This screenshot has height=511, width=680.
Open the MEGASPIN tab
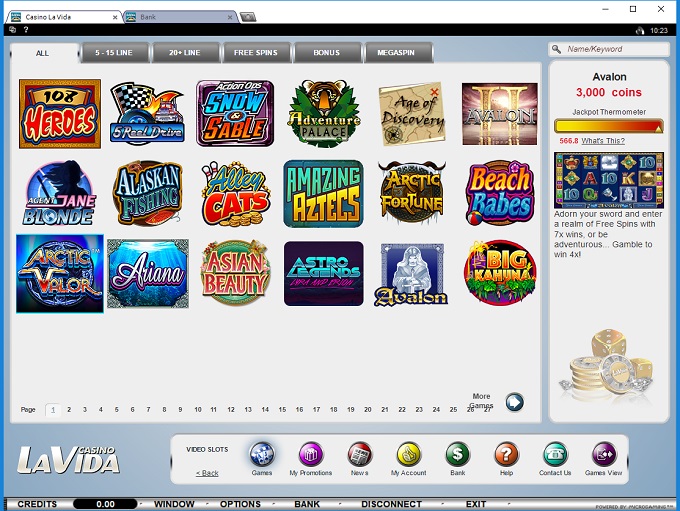coord(398,53)
